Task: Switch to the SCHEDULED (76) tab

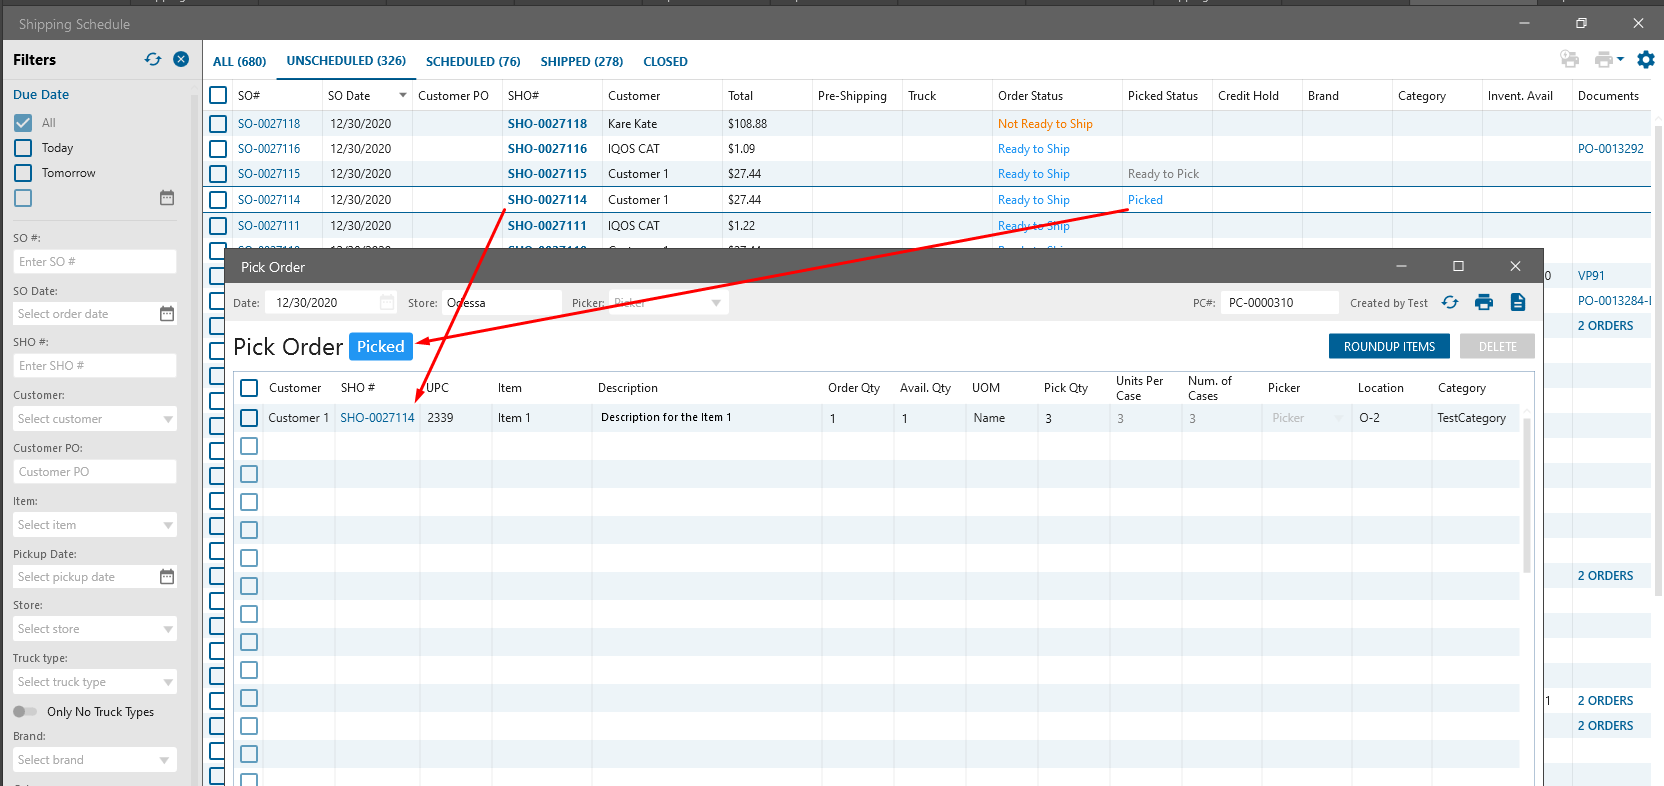Action: [x=473, y=62]
